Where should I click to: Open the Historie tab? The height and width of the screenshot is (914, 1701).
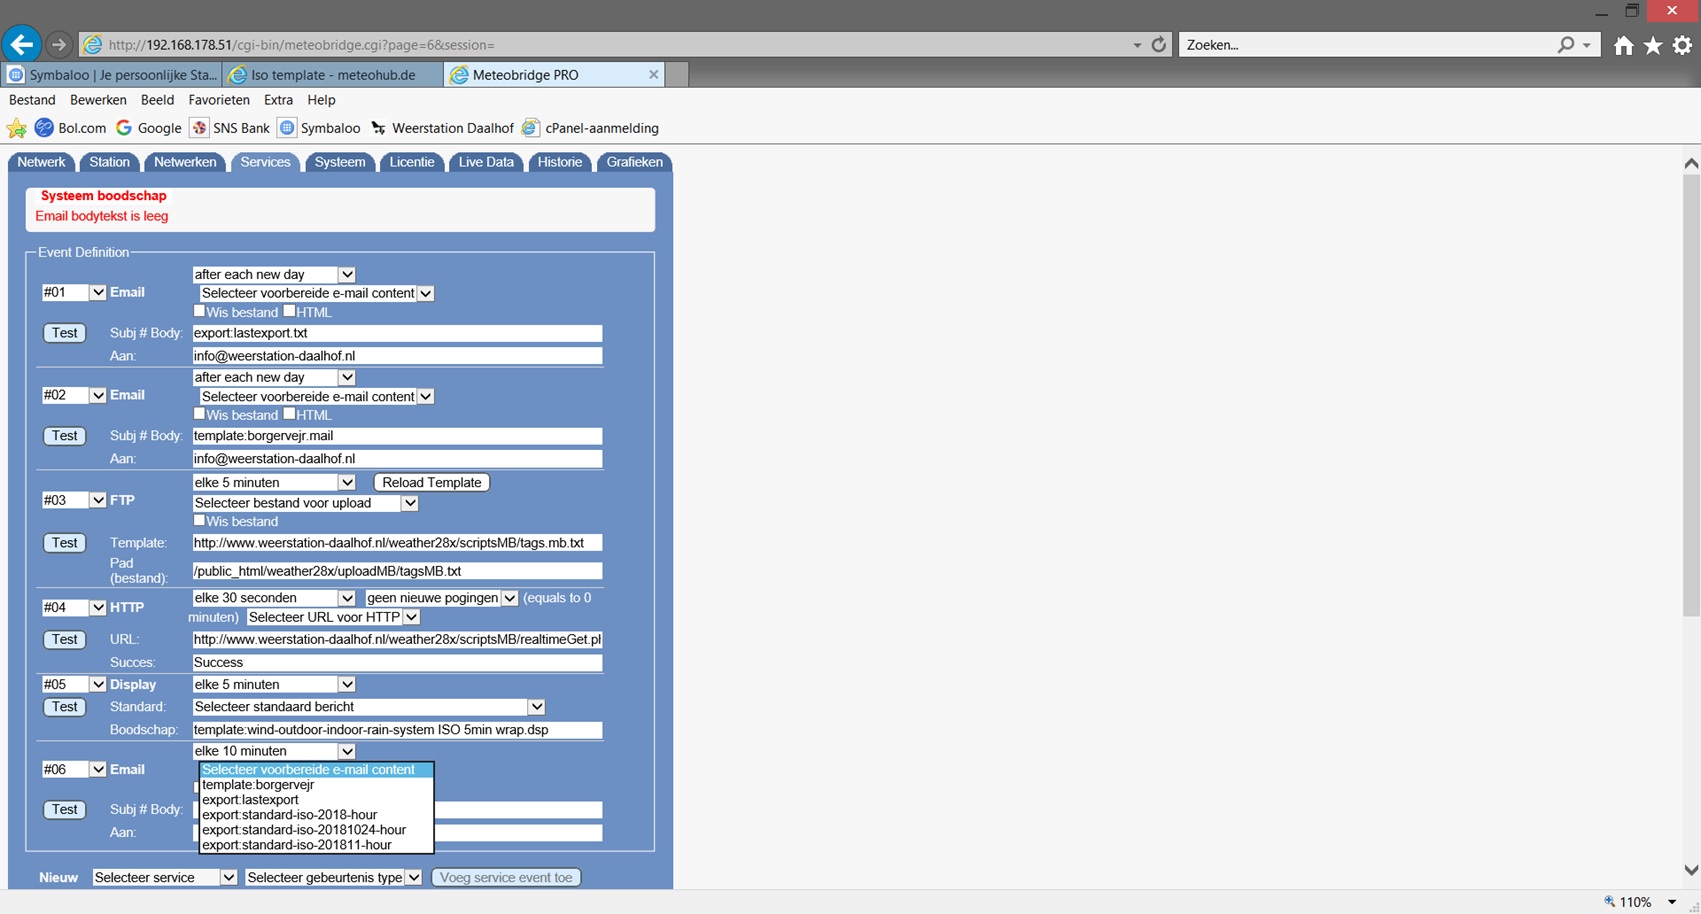pos(559,162)
